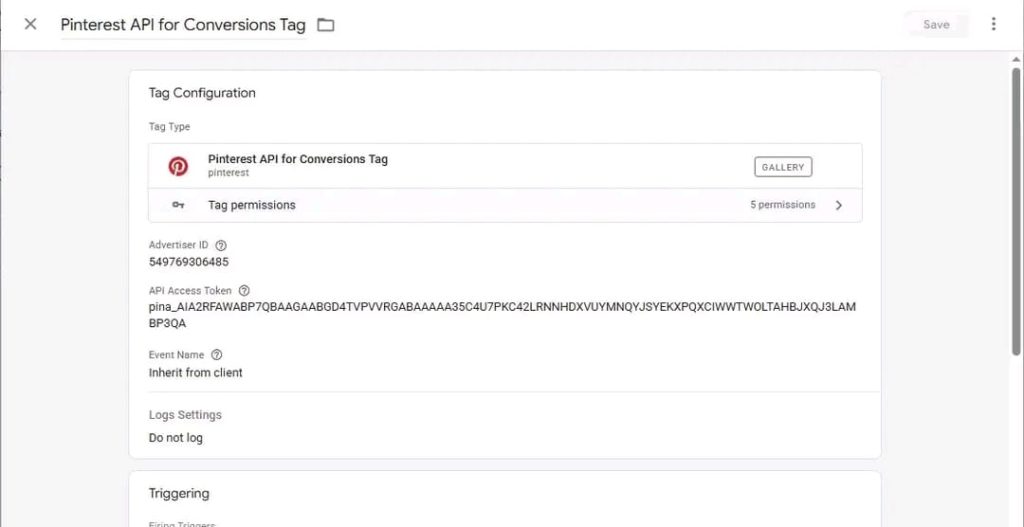Screen dimensions: 1024x527
Task: Click the folder icon beside the tag name
Action: click(x=325, y=25)
